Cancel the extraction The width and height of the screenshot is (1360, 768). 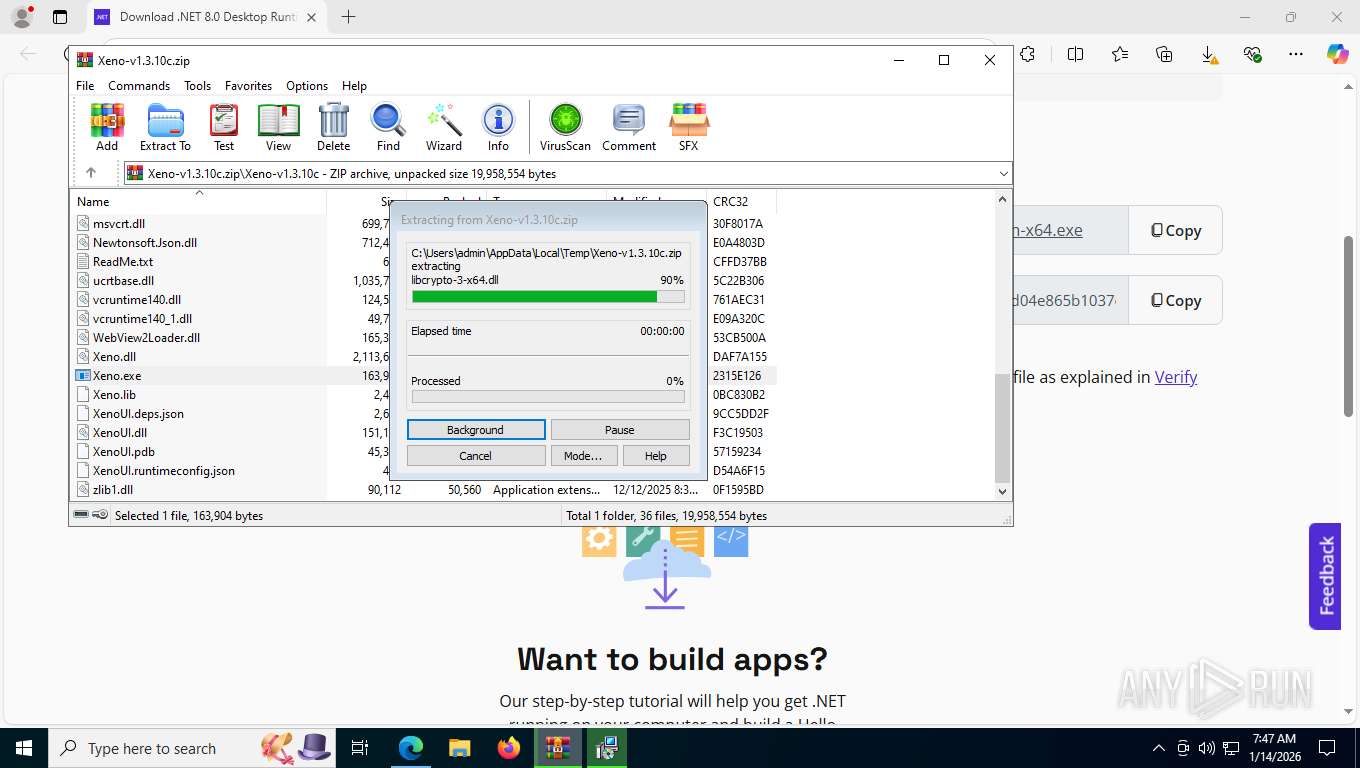(476, 456)
